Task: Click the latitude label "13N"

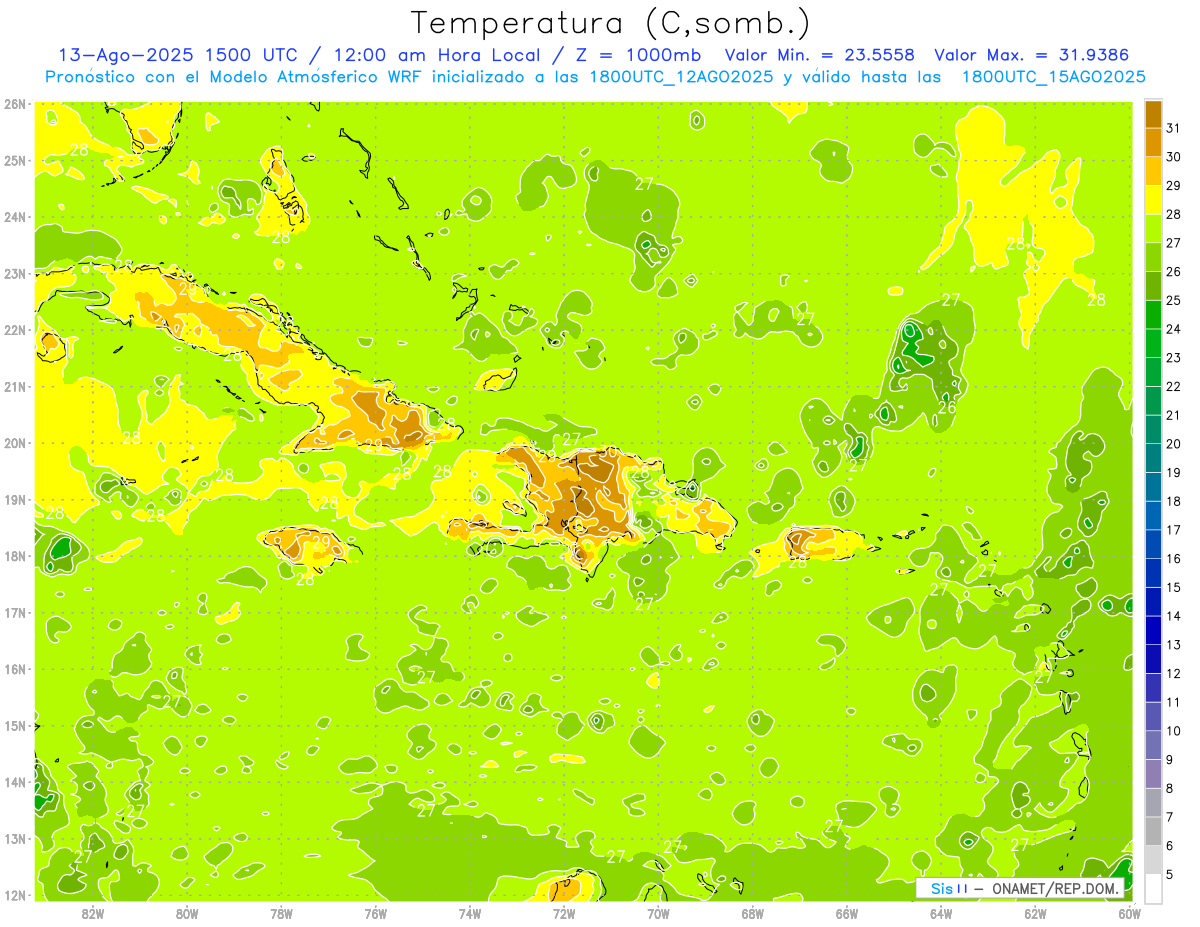Action: coord(15,838)
